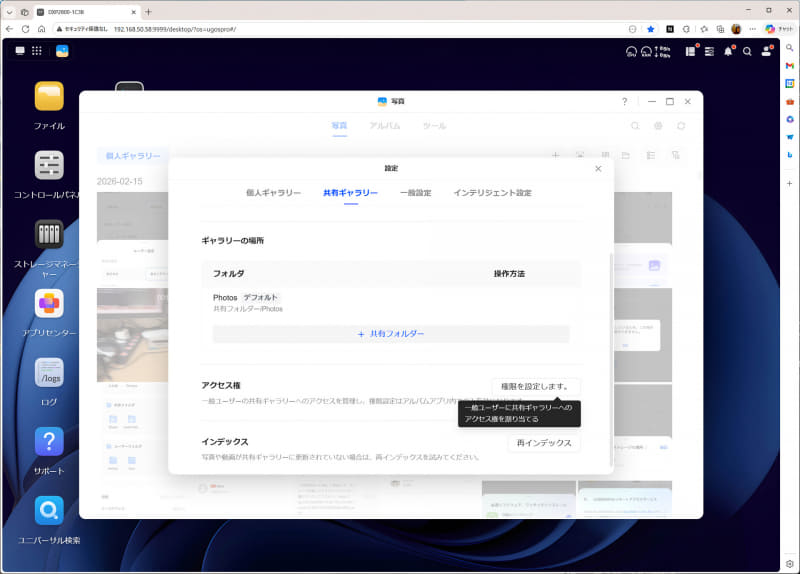Click the browser refresh button
800x574 pixels.
25,29
